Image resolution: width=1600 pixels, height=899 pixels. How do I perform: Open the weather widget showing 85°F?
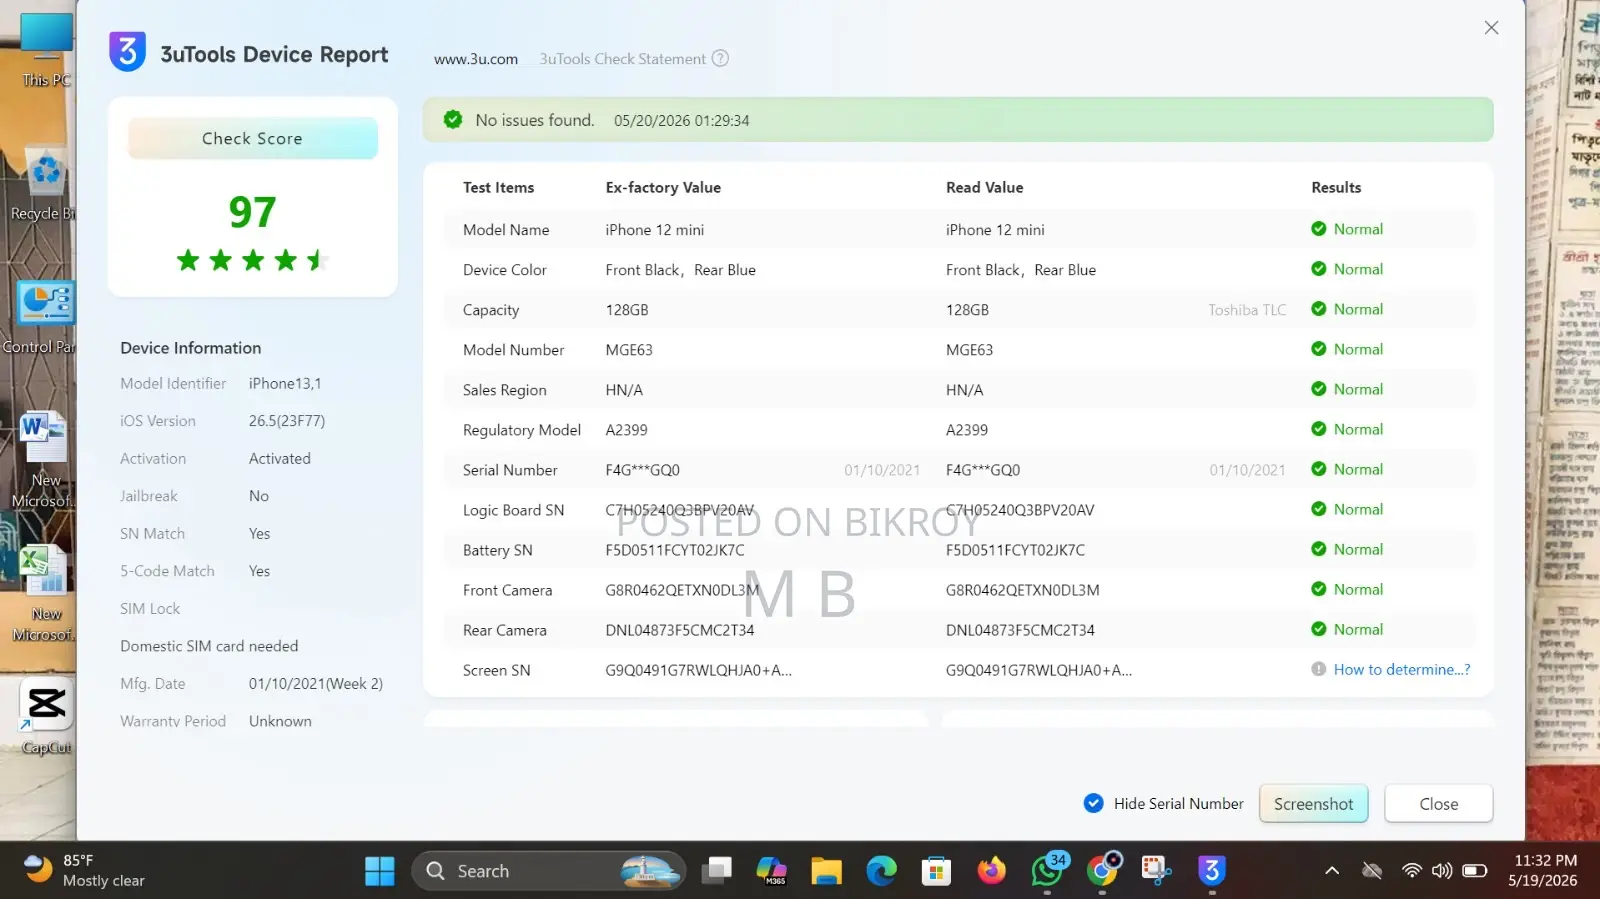click(x=85, y=870)
